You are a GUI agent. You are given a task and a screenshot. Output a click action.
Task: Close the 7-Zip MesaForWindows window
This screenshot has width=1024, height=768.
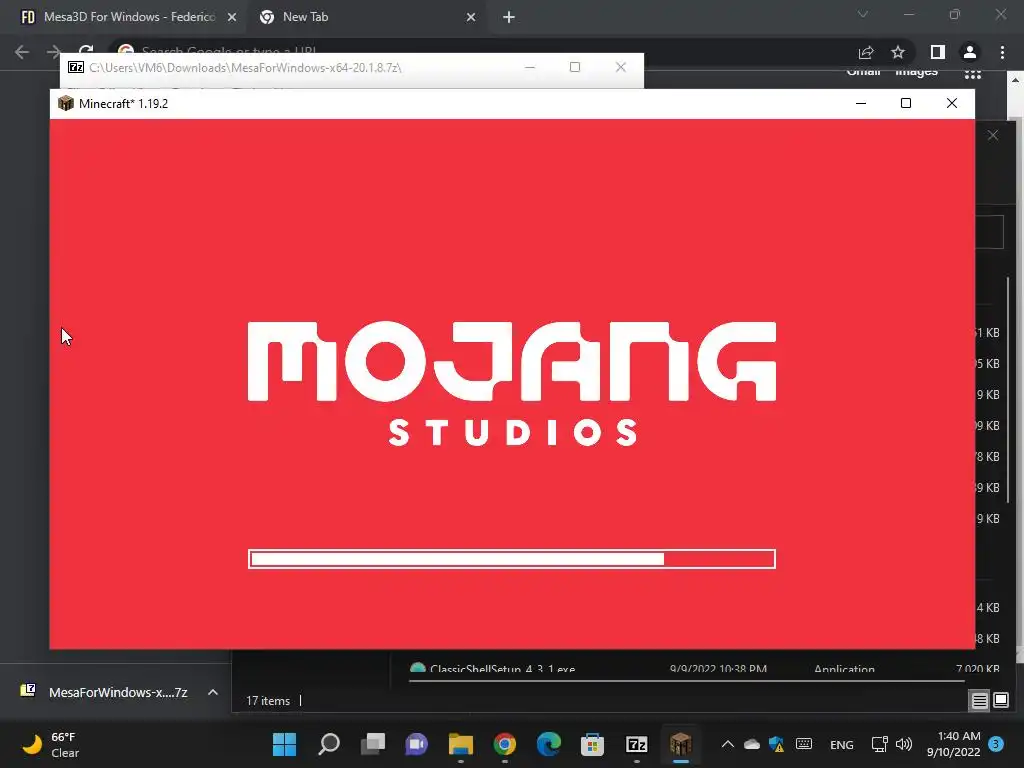pyautogui.click(x=620, y=67)
